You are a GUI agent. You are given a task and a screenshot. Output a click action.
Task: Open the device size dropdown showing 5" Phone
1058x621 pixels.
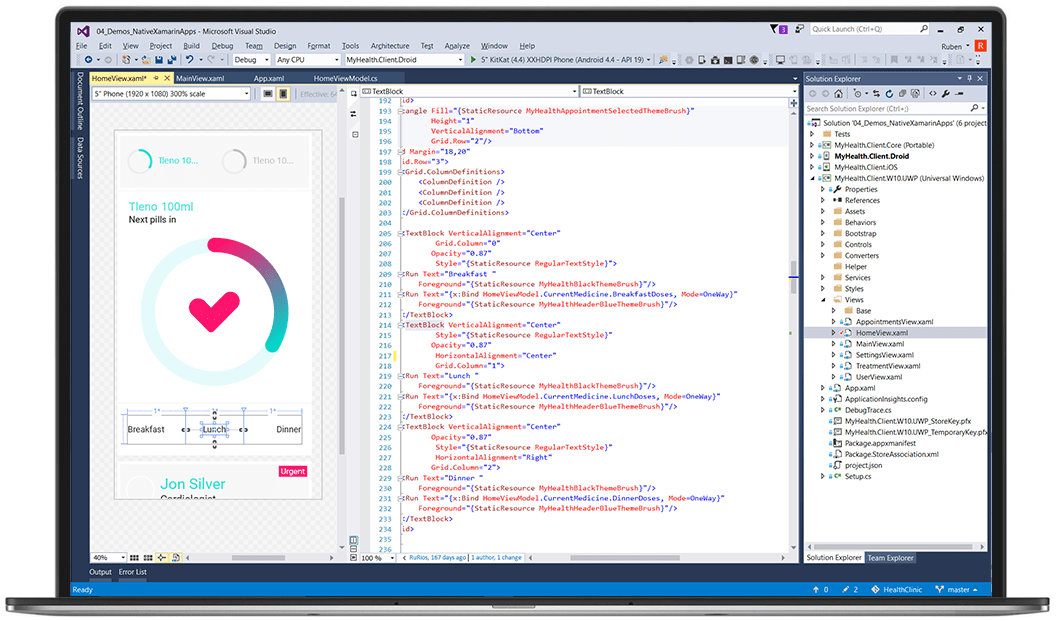(x=170, y=94)
